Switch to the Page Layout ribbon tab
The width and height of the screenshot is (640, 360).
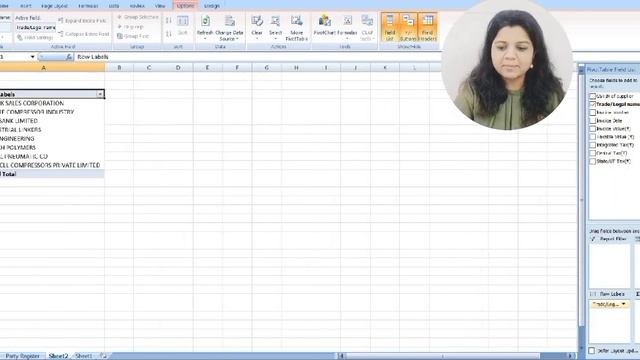[x=54, y=6]
